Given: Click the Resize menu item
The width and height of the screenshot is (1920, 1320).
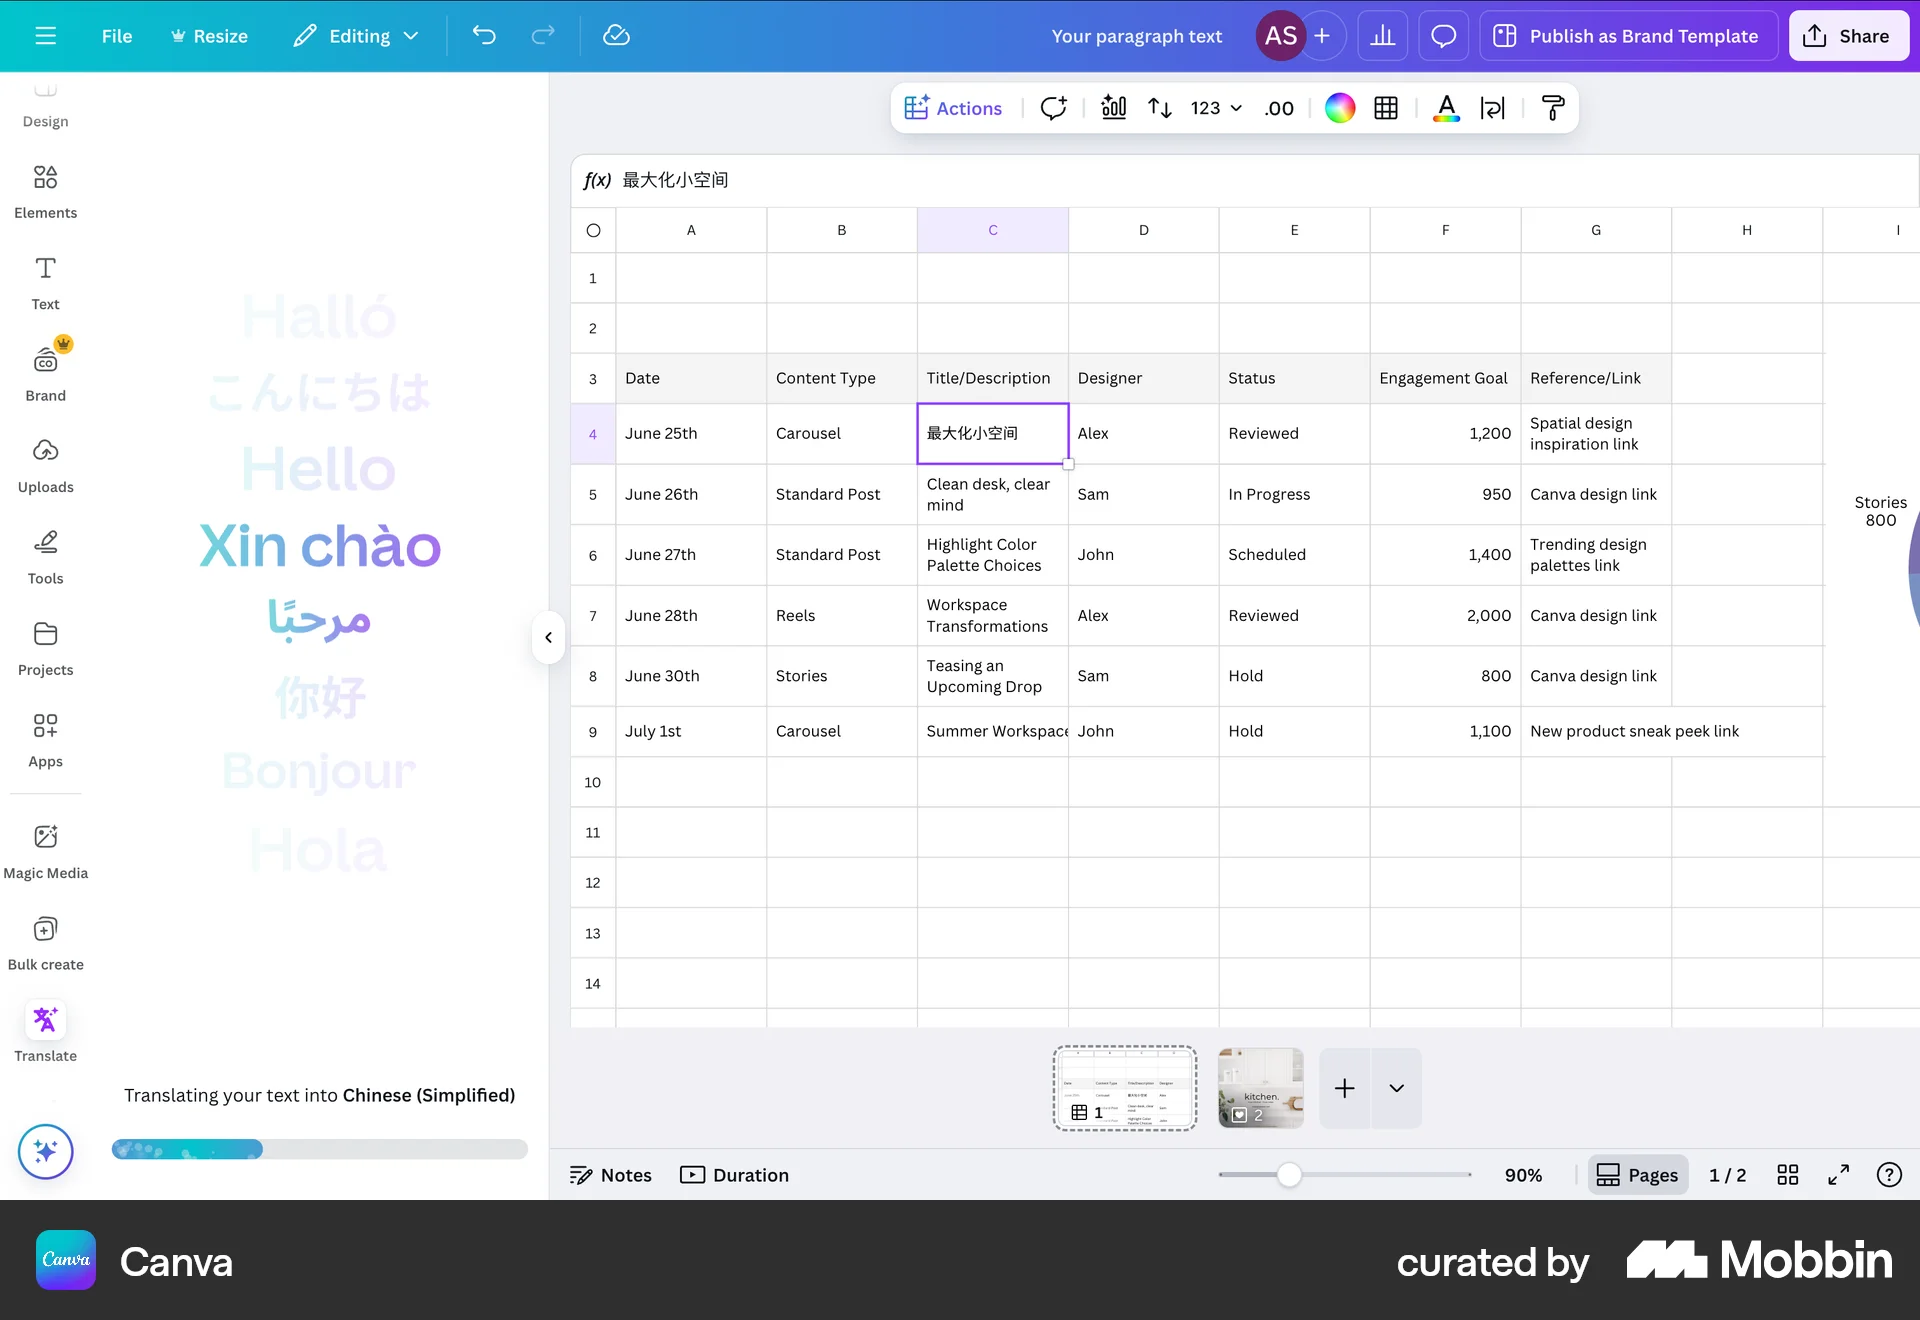Looking at the screenshot, I should click(x=209, y=36).
